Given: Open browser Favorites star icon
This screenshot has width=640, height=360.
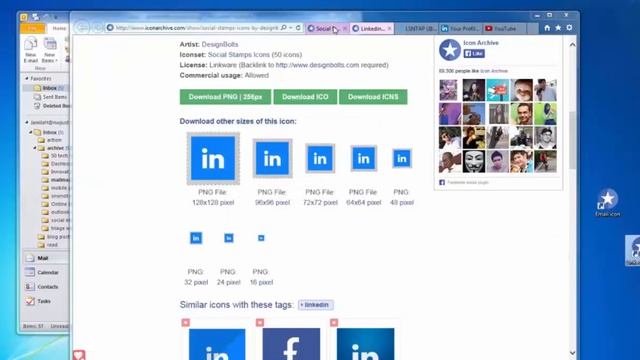Looking at the screenshot, I should coord(558,28).
